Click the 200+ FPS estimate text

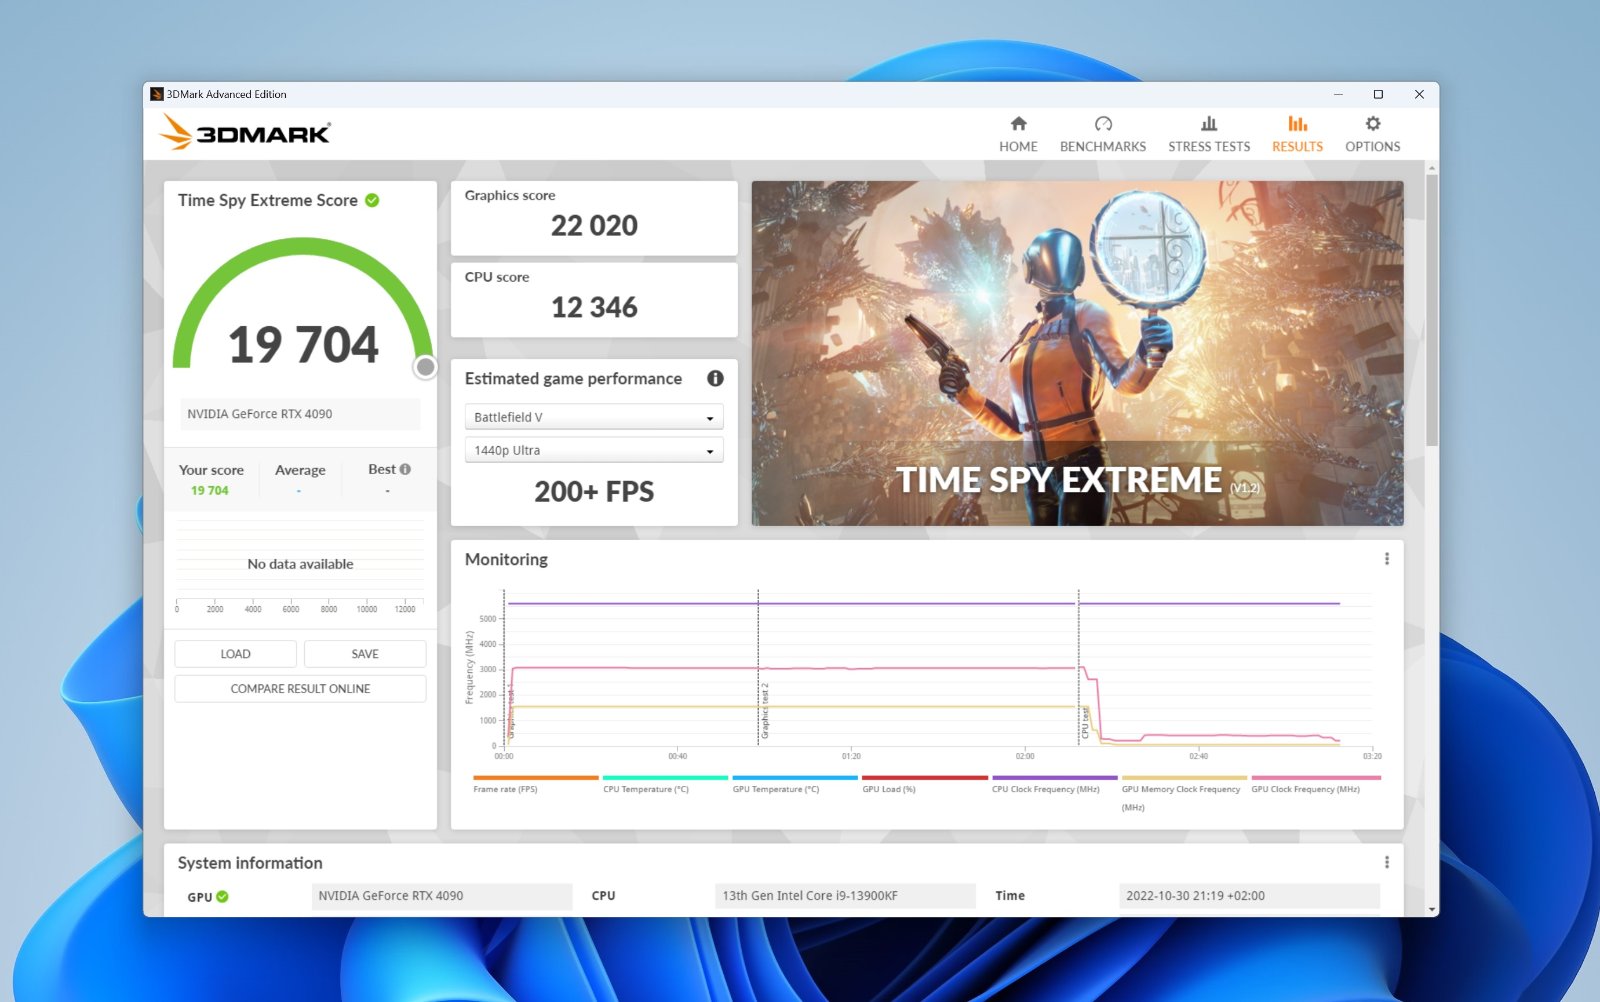[x=594, y=492]
